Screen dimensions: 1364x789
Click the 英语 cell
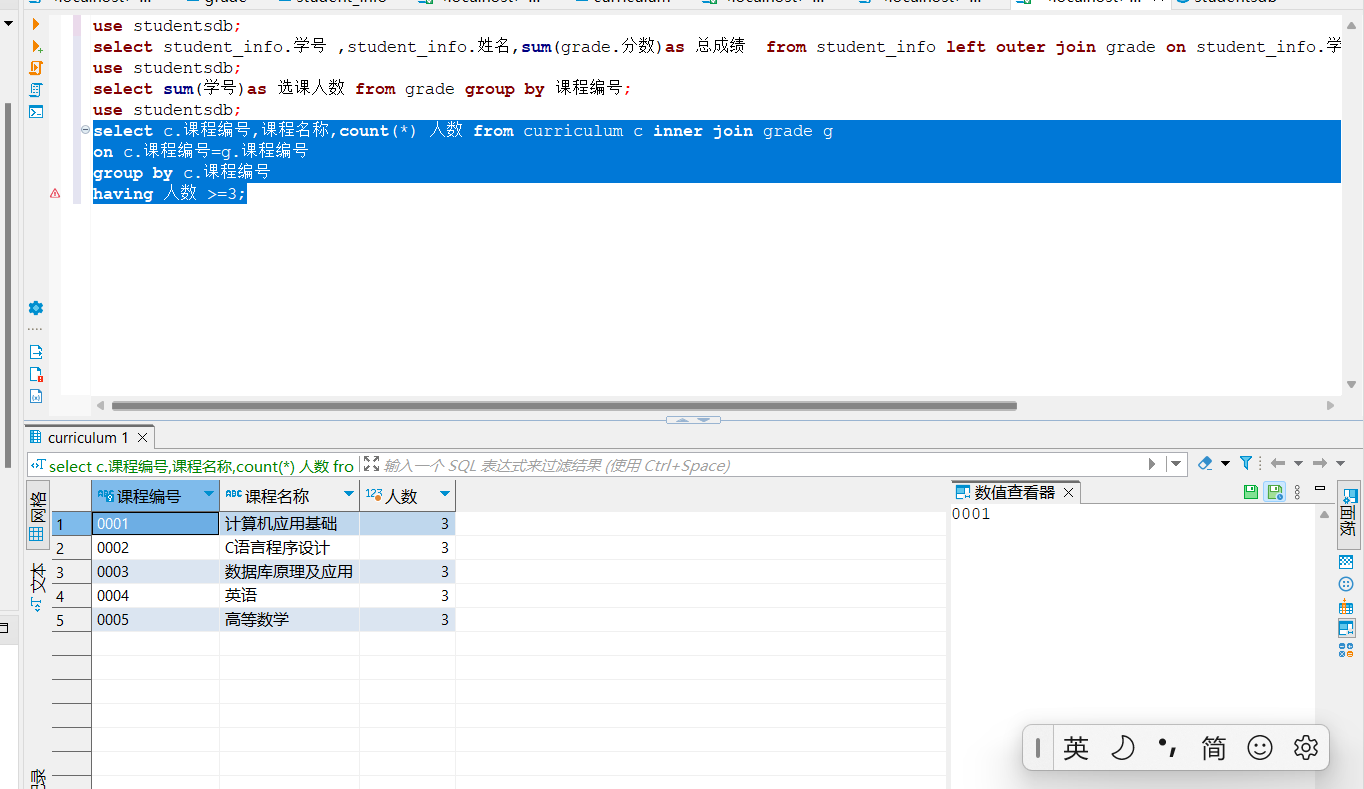289,596
